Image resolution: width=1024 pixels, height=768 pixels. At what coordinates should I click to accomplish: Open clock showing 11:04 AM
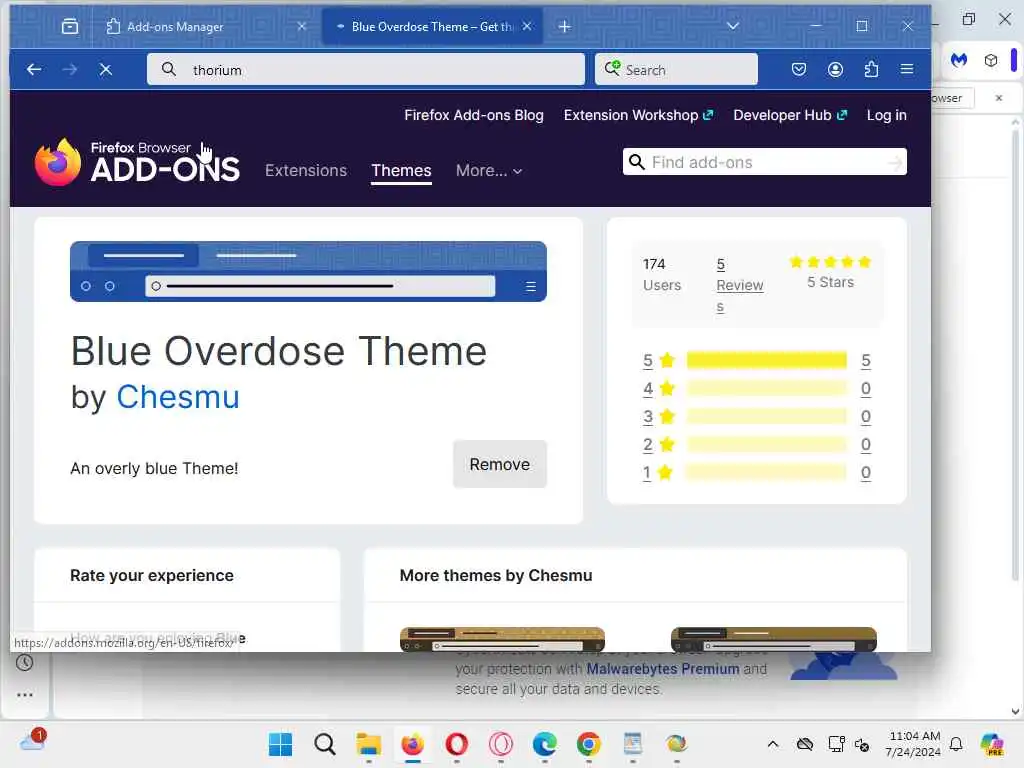[x=914, y=744]
